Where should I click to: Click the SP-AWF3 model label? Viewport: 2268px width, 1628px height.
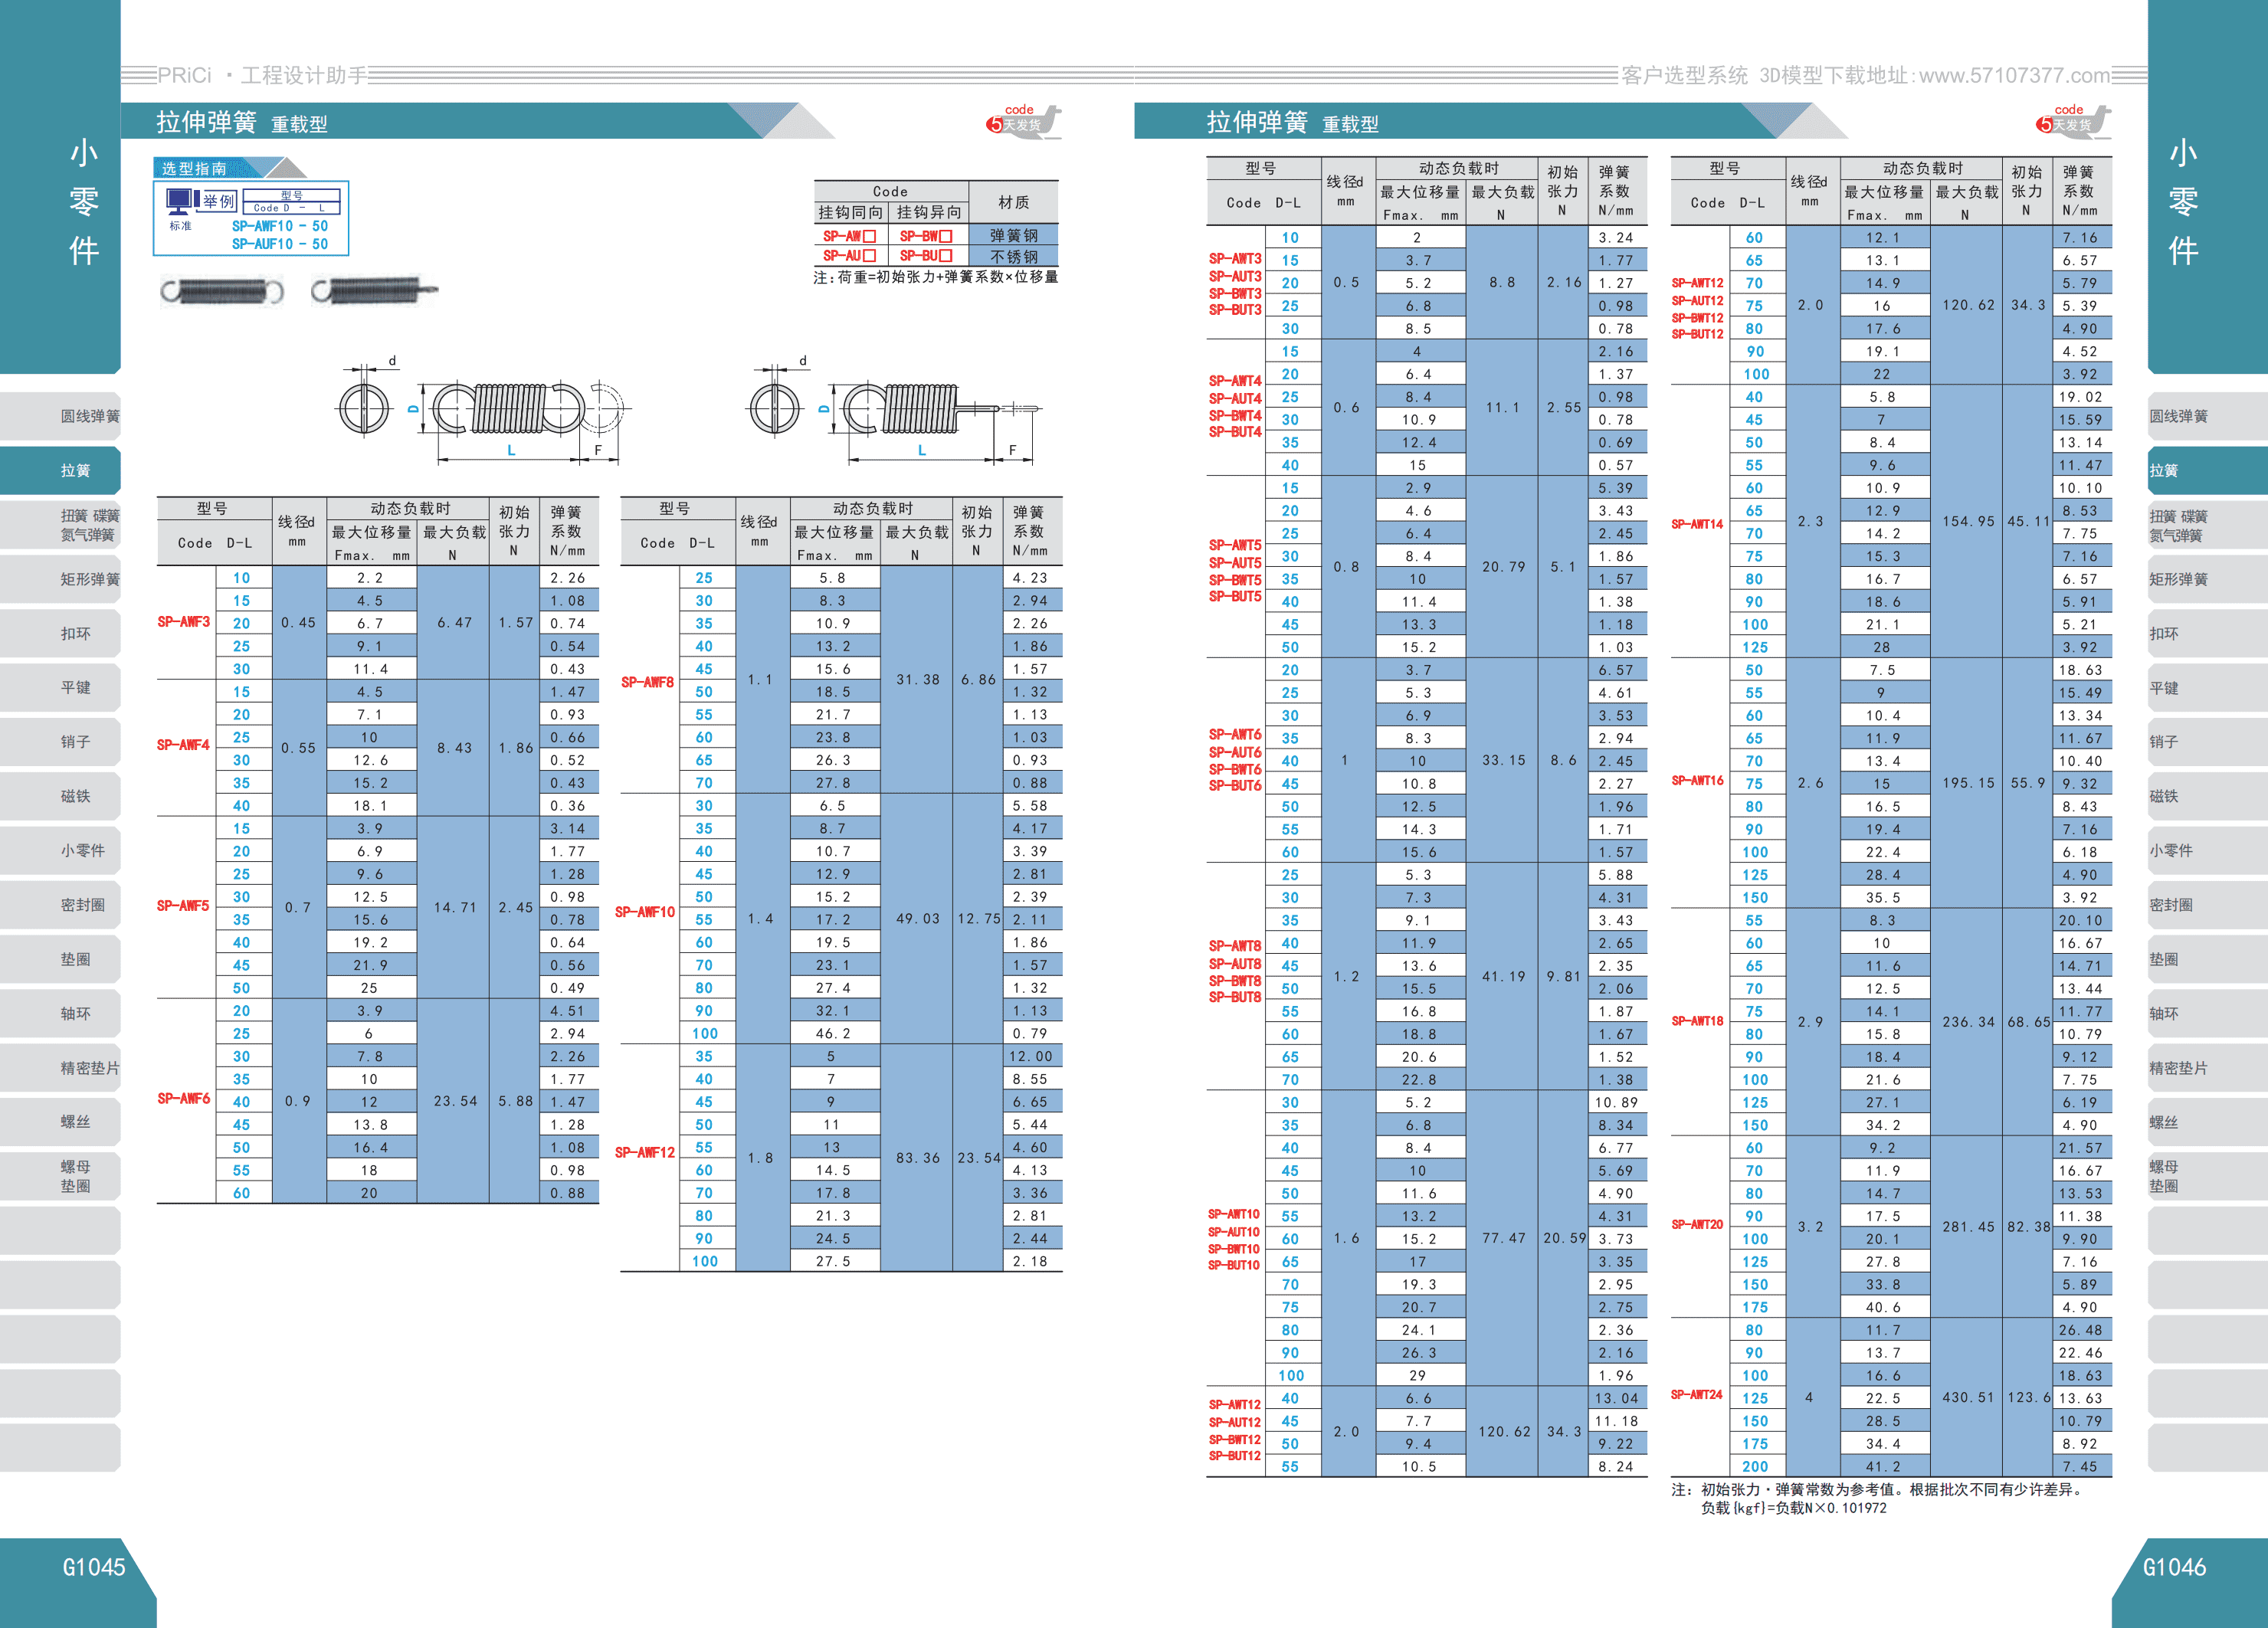(184, 622)
